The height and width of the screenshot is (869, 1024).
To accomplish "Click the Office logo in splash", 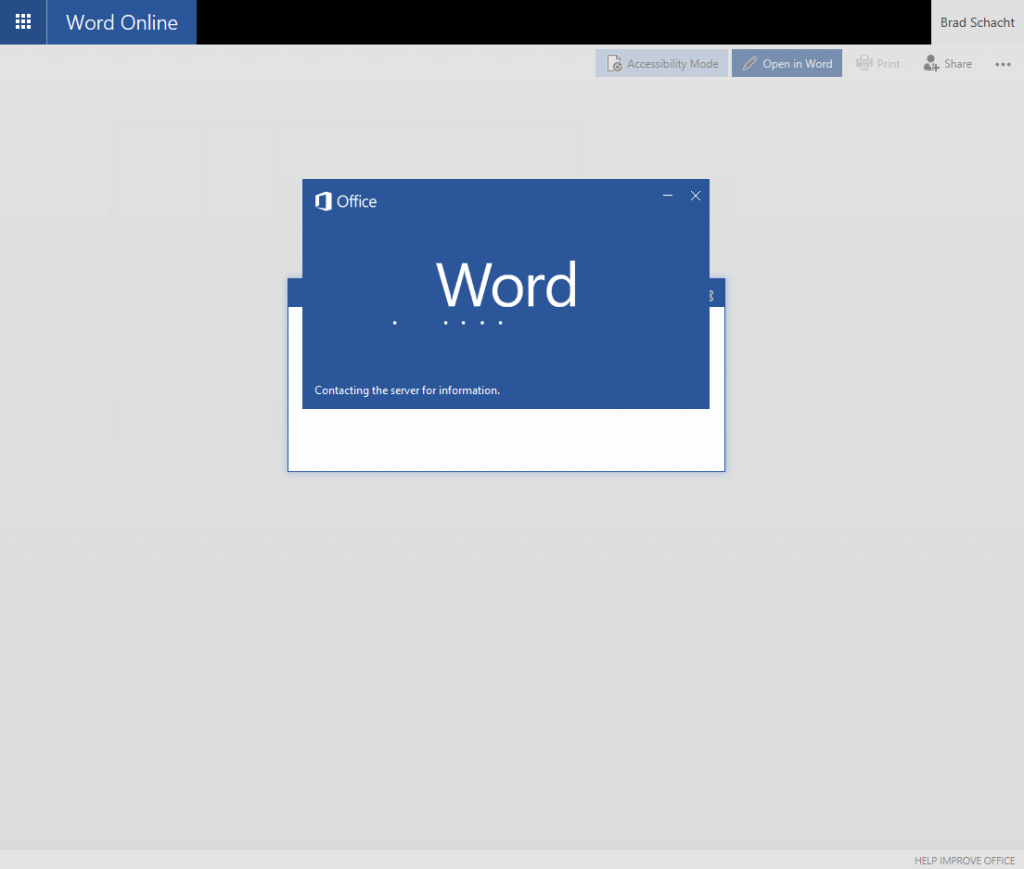I will point(346,201).
